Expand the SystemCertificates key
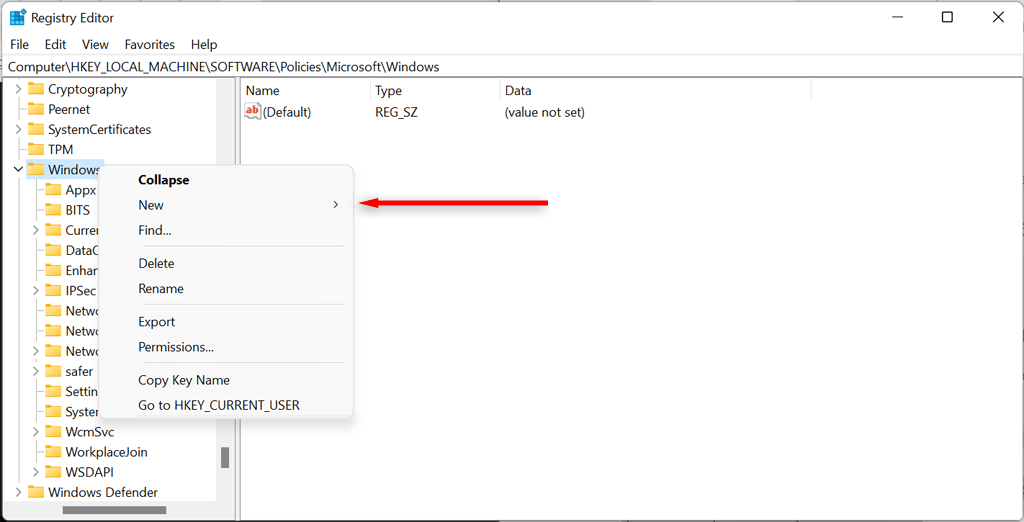Image resolution: width=1024 pixels, height=522 pixels. pyautogui.click(x=18, y=130)
